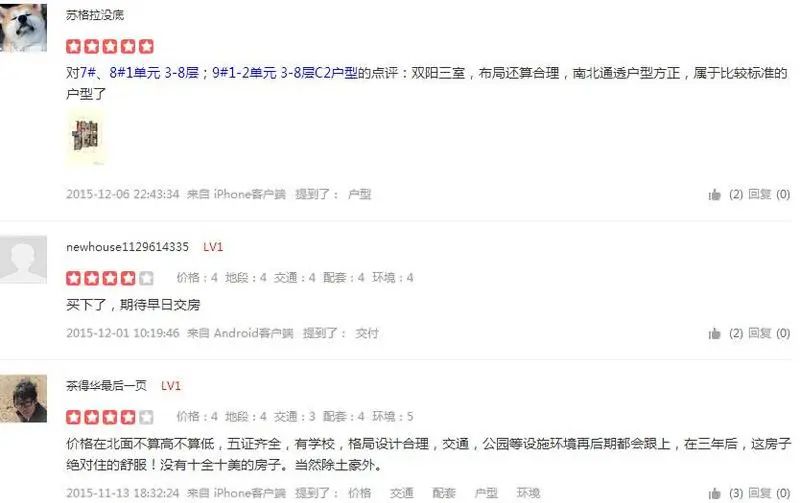Open username newhouse1129614335 profile
Screen dimensions: 800x503
[127, 247]
